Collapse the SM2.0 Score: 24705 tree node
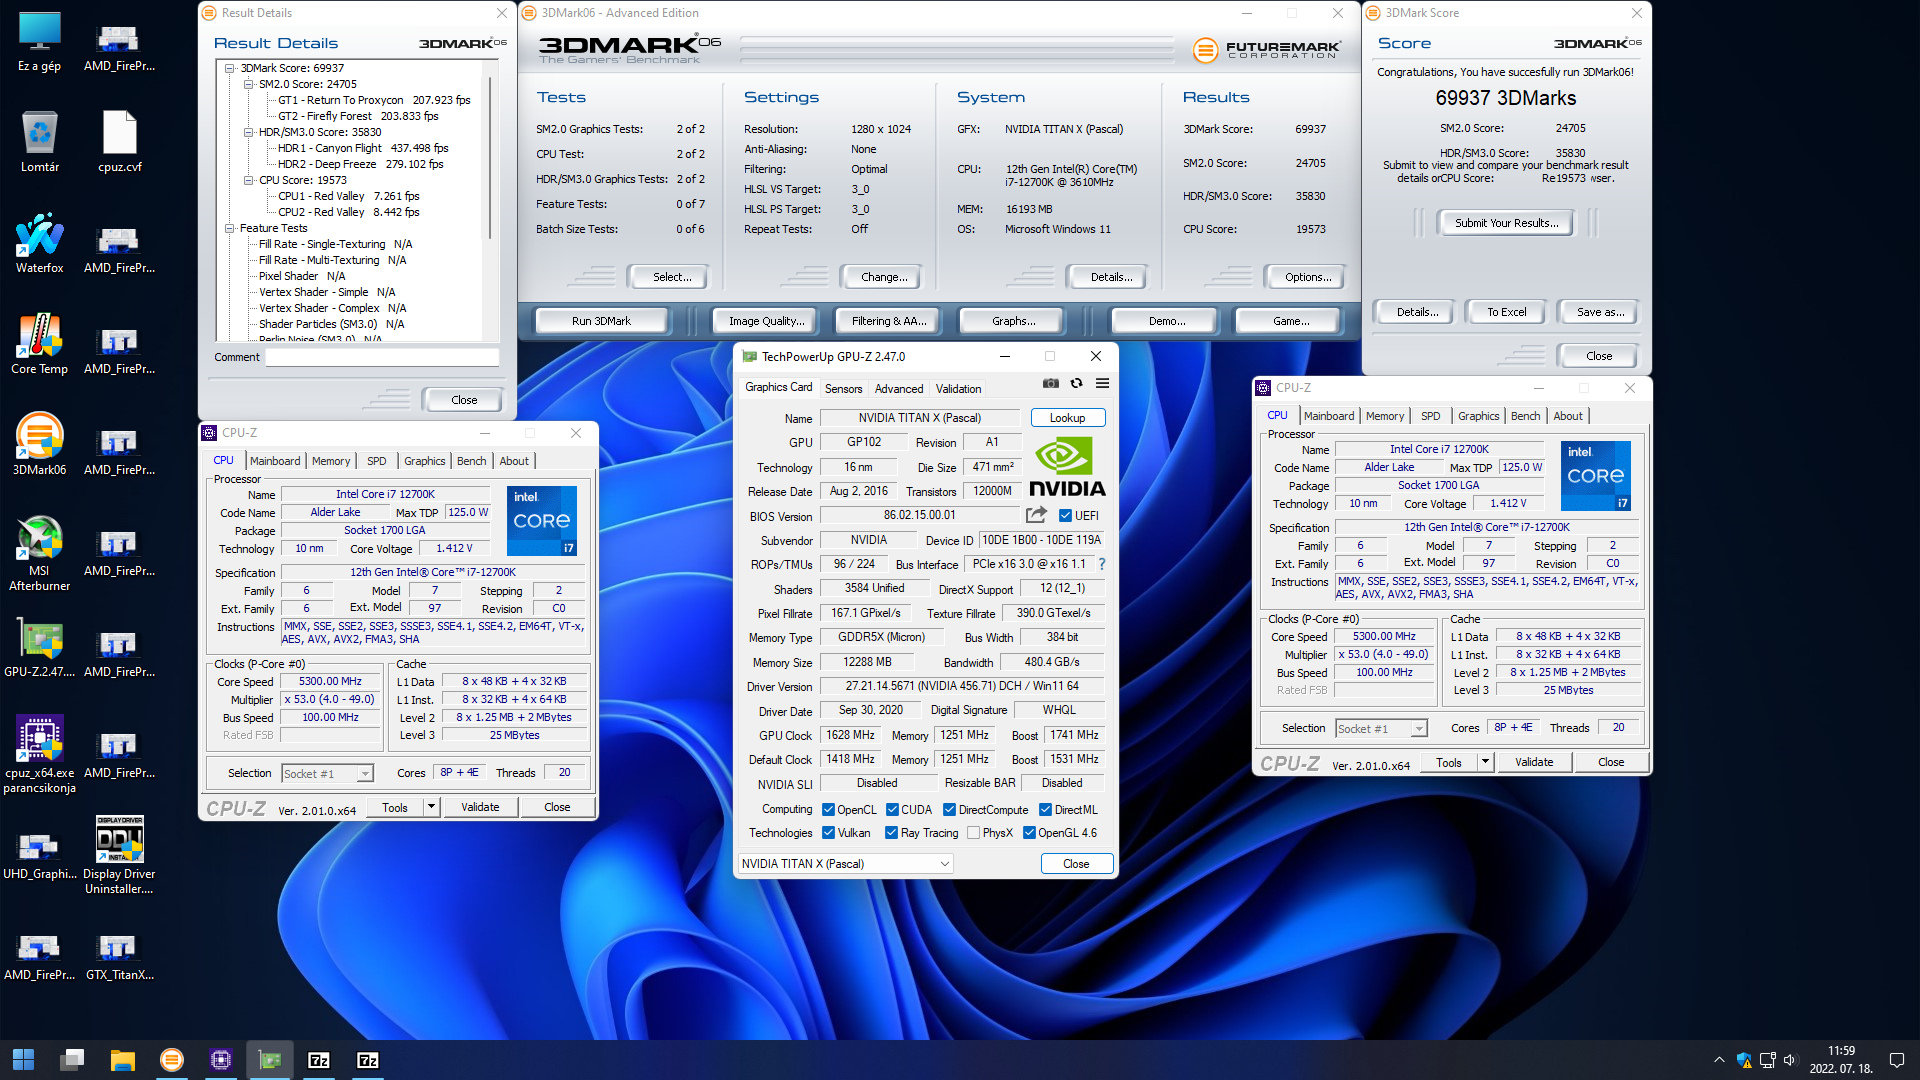The width and height of the screenshot is (1920, 1080). pos(249,85)
